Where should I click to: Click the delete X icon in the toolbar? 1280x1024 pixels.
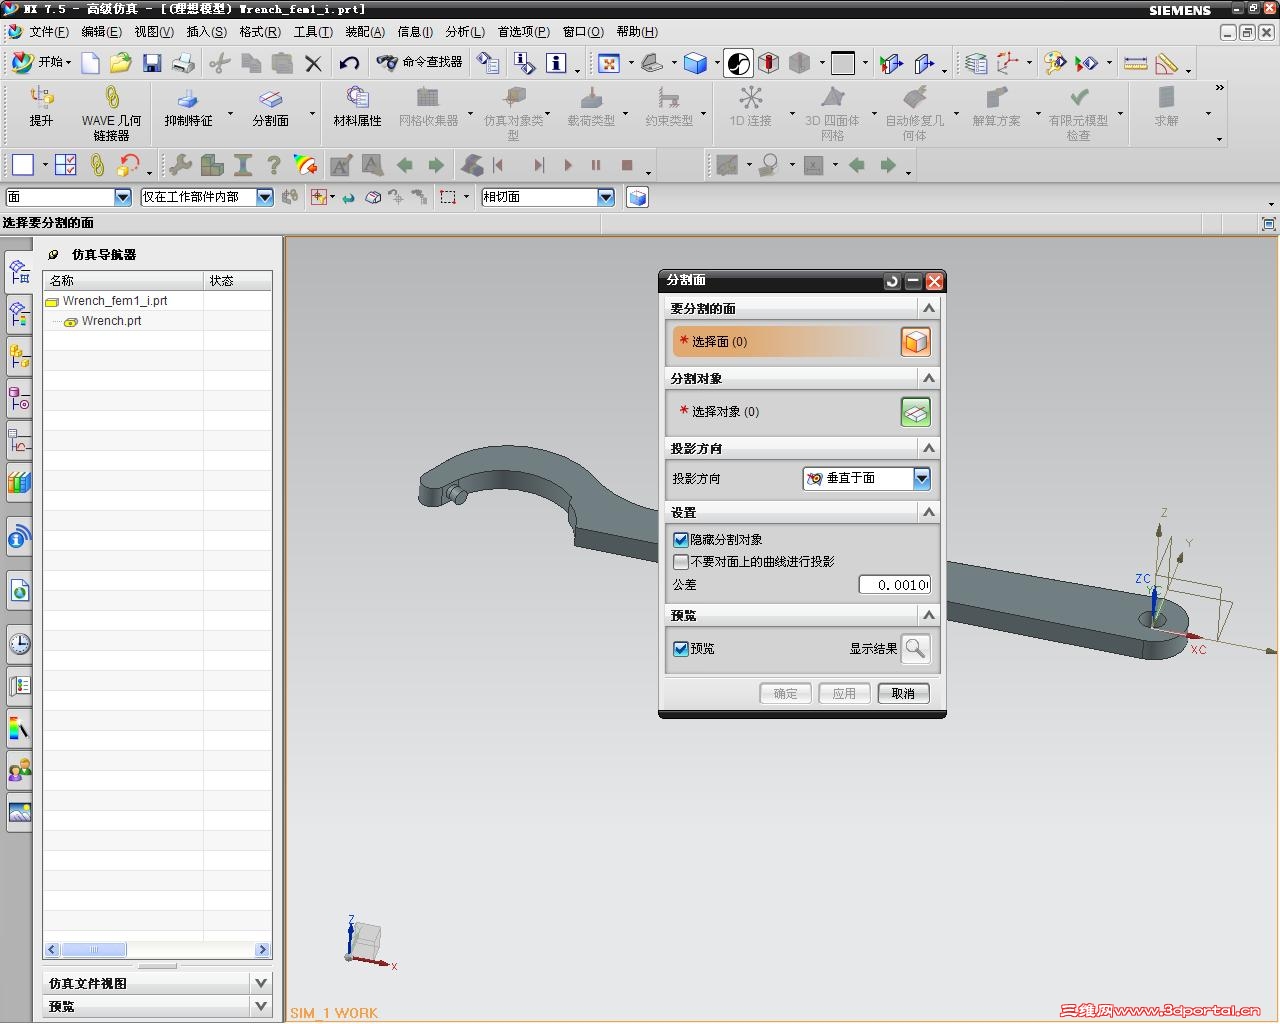pos(313,64)
